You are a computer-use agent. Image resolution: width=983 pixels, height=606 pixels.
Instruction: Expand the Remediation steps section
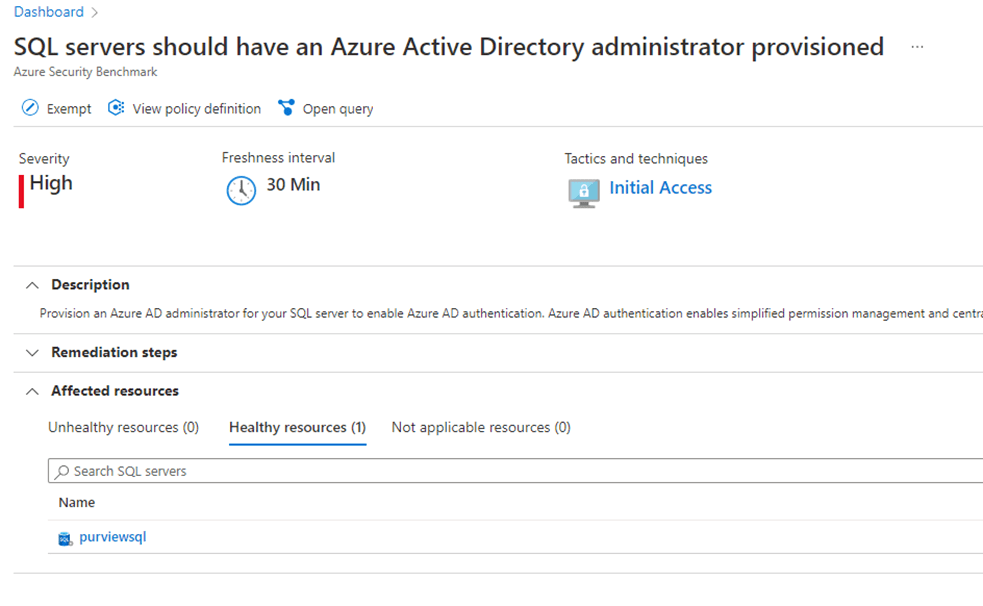[32, 353]
